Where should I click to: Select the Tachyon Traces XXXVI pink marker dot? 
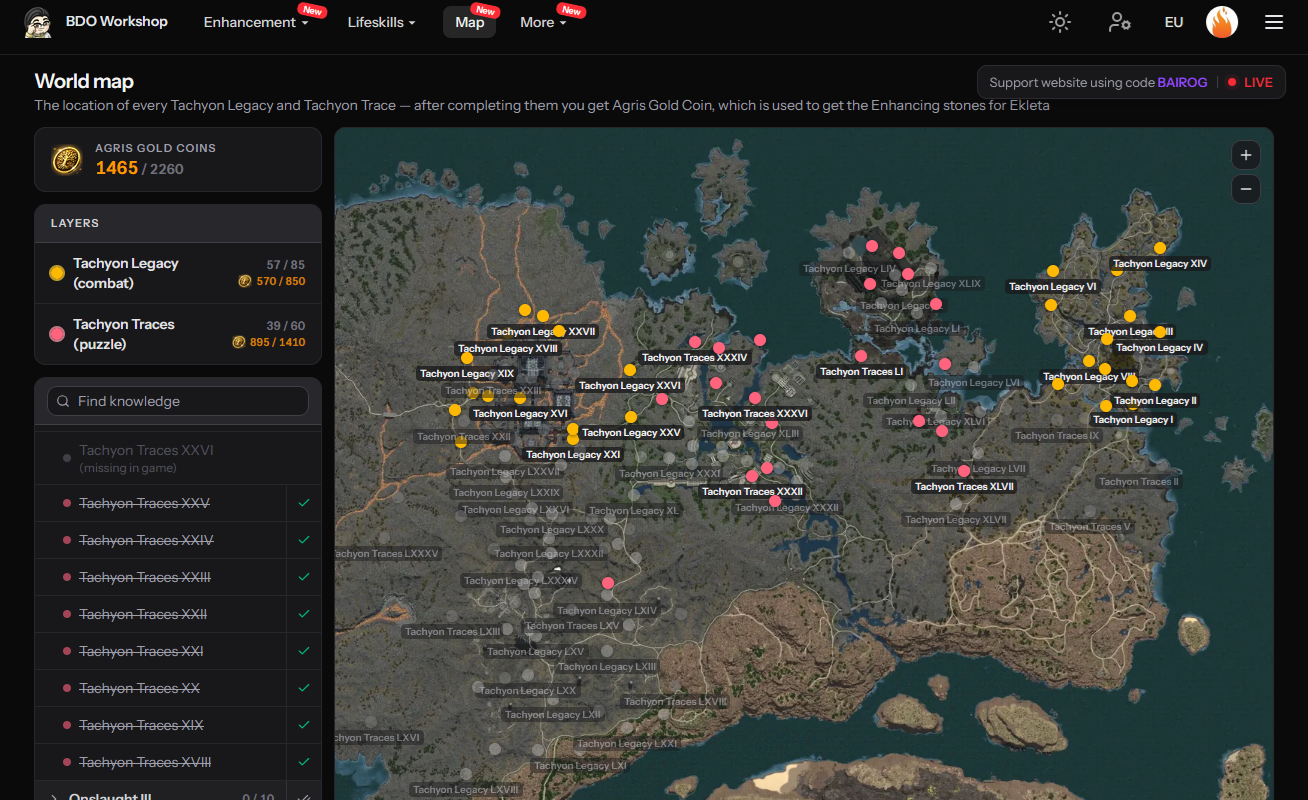coord(755,398)
